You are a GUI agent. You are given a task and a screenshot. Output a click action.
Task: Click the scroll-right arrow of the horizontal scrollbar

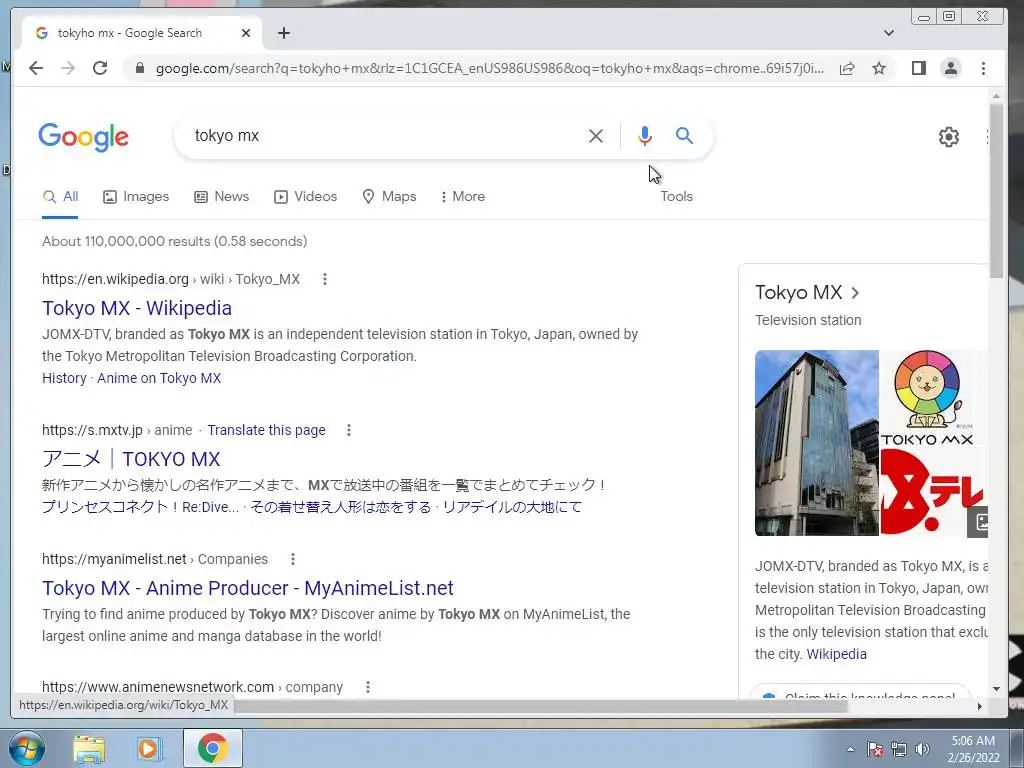pos(980,706)
